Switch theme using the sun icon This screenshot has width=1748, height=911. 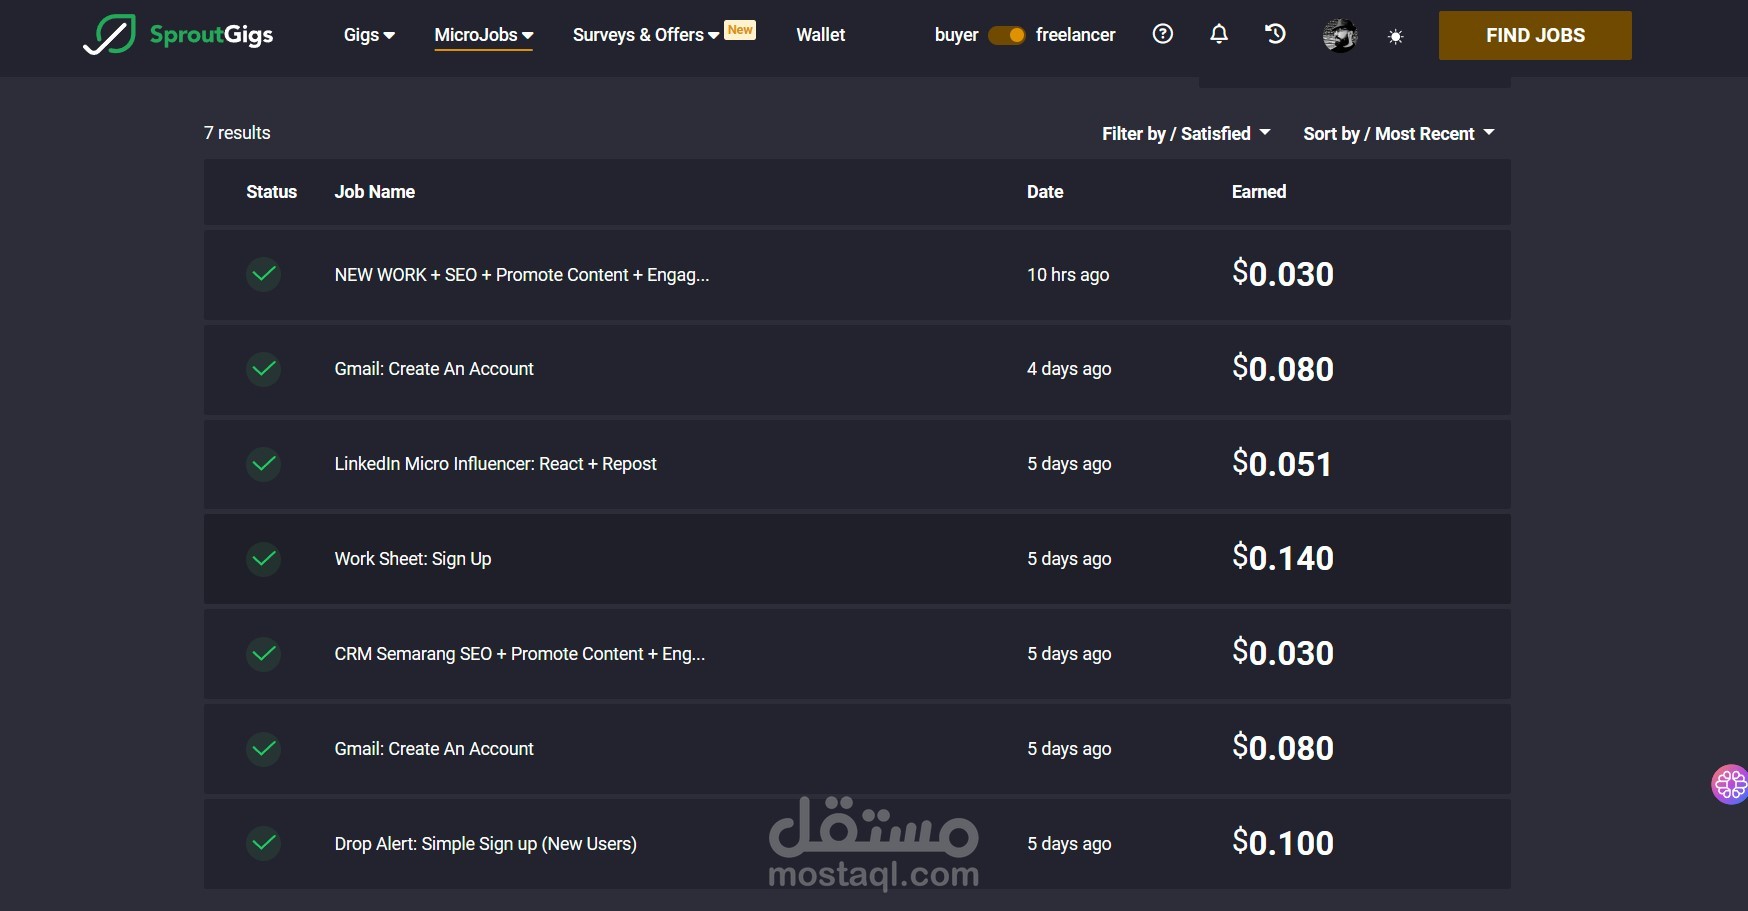pyautogui.click(x=1396, y=37)
